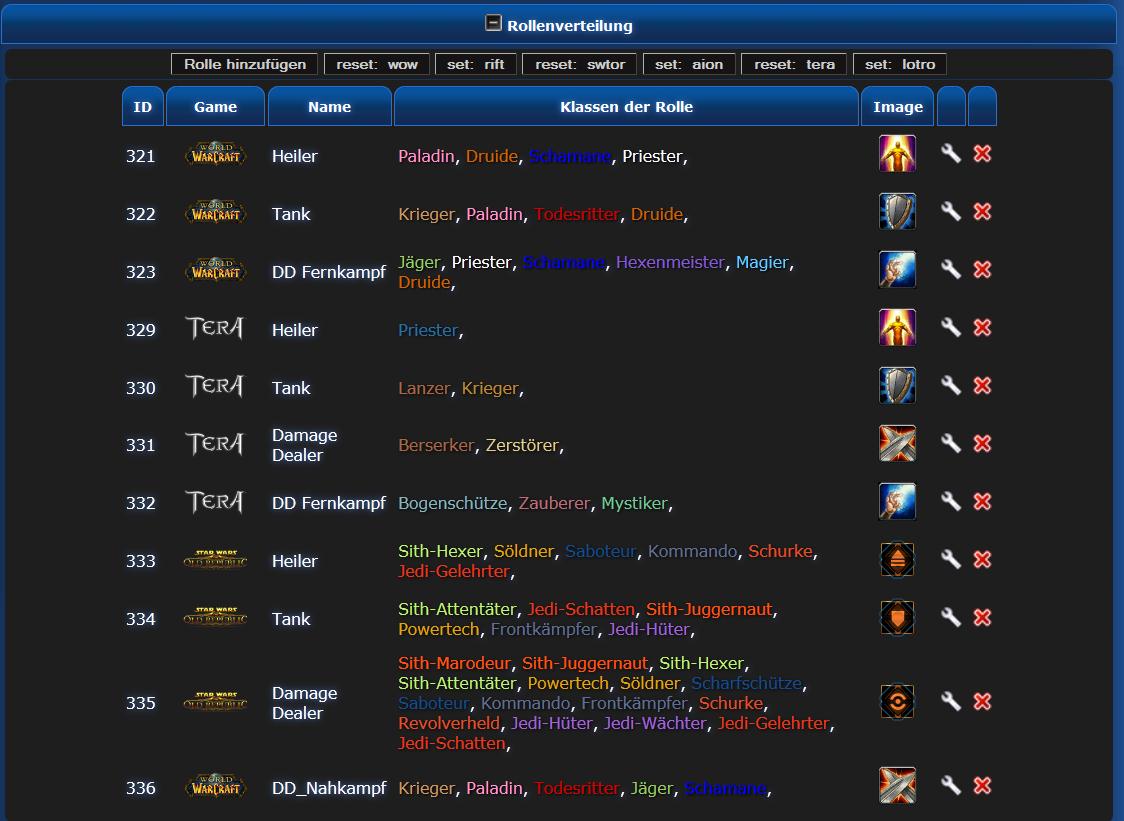Click the Tera logo in row 332

(215, 502)
